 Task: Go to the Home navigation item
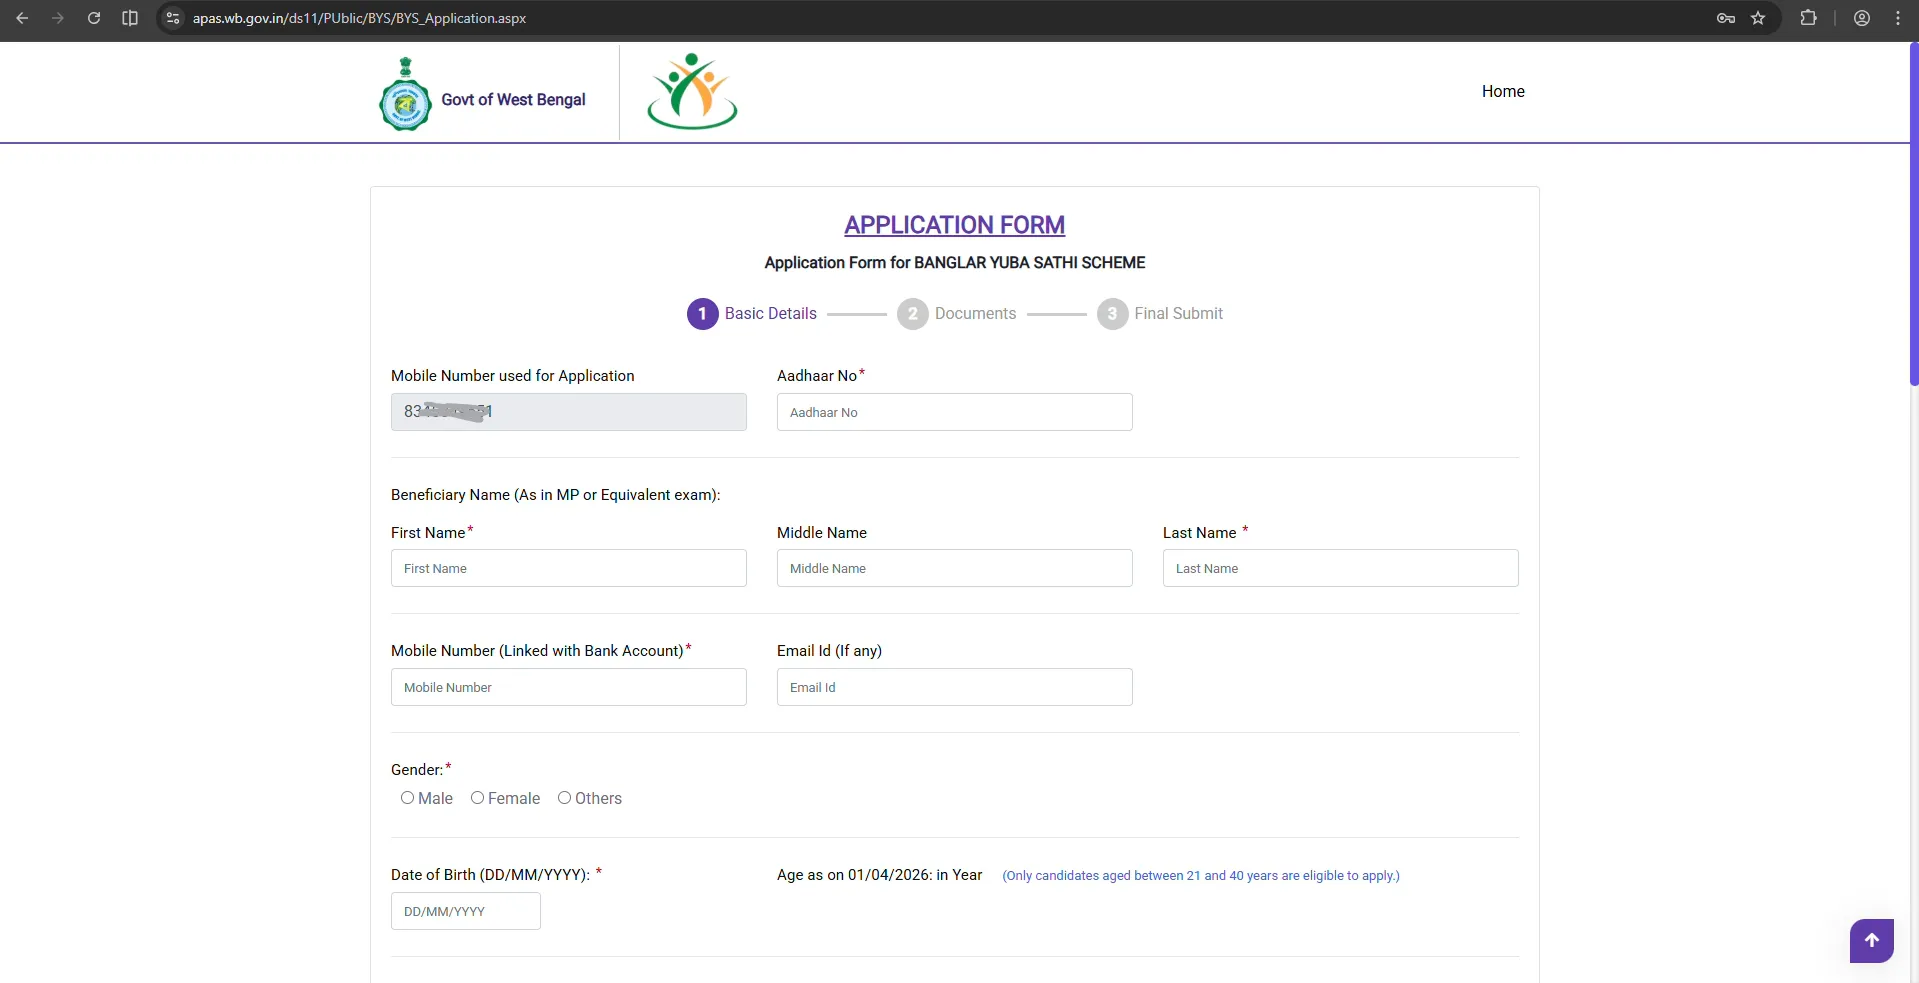click(1503, 91)
